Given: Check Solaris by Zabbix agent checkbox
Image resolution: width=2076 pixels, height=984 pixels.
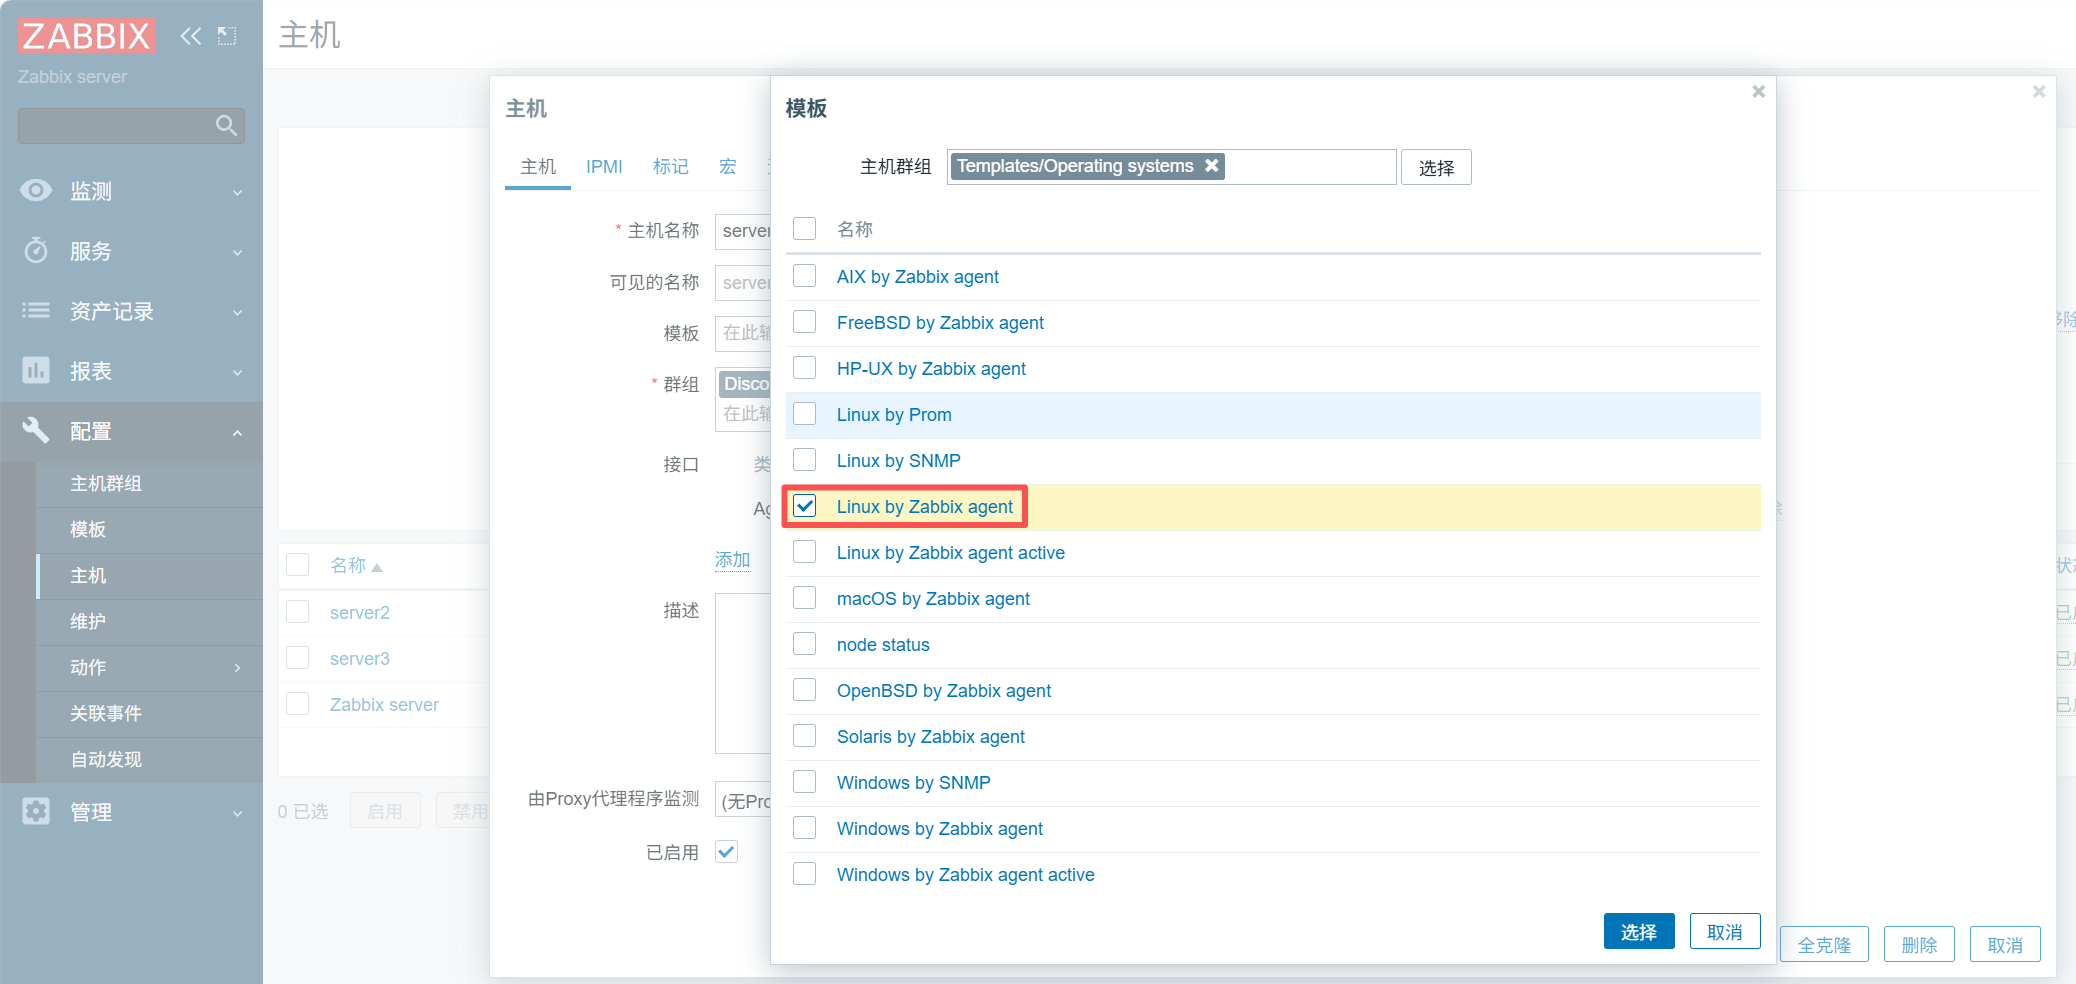Looking at the screenshot, I should (x=805, y=735).
